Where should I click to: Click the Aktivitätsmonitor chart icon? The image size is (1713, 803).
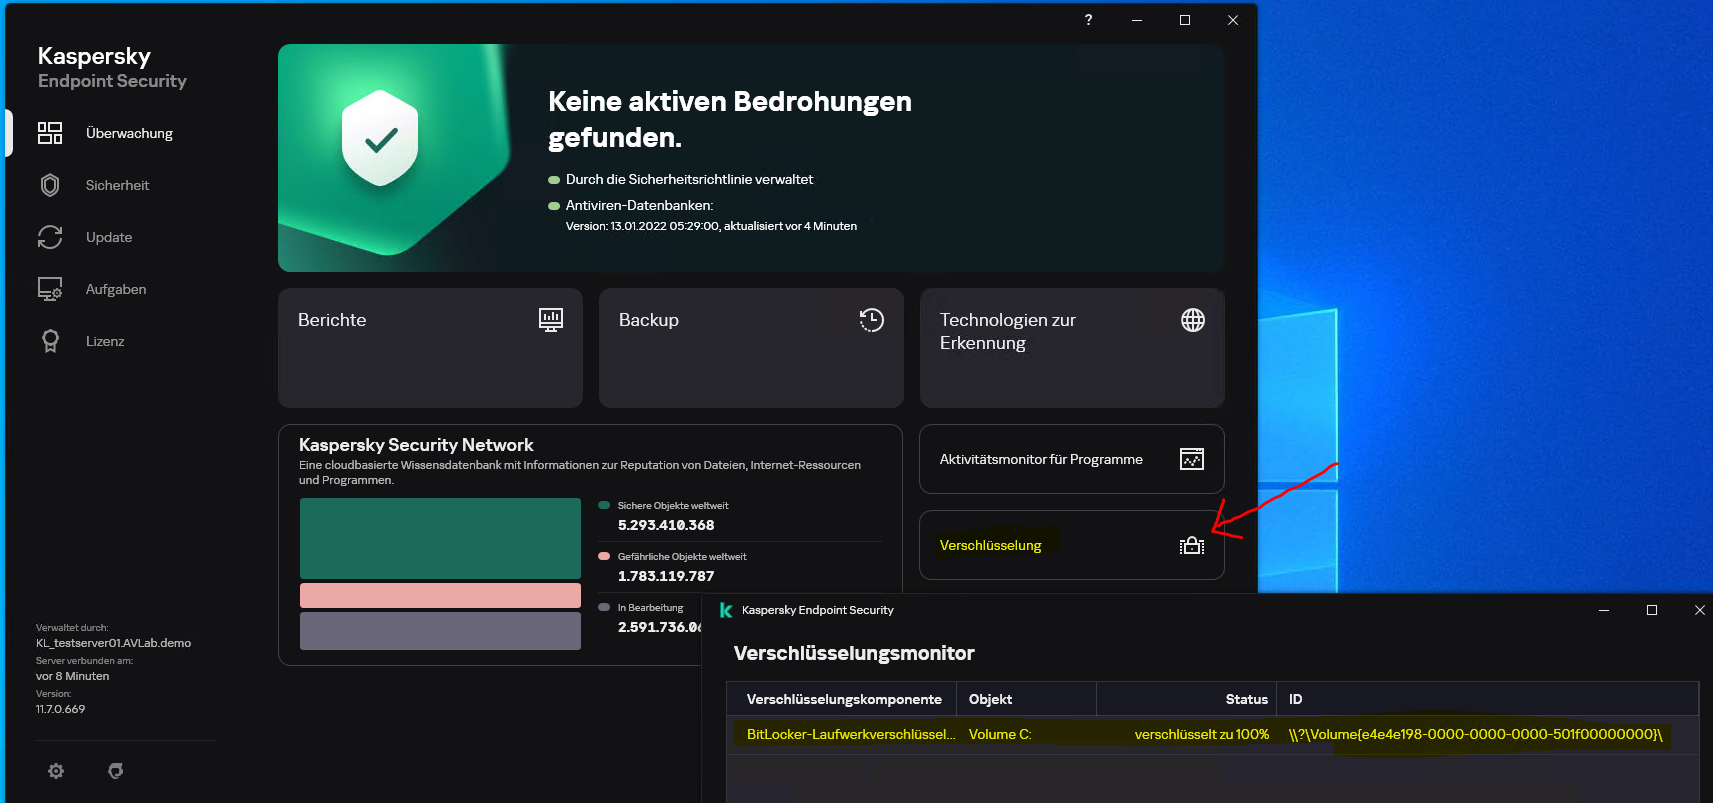[1192, 459]
